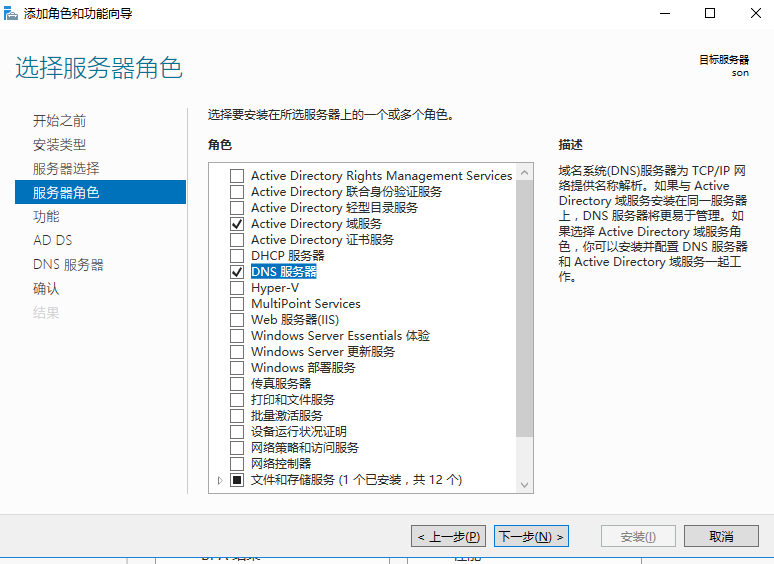This screenshot has height=564, width=774.
Task: Select the Windows 部署服务 role label
Action: click(303, 368)
